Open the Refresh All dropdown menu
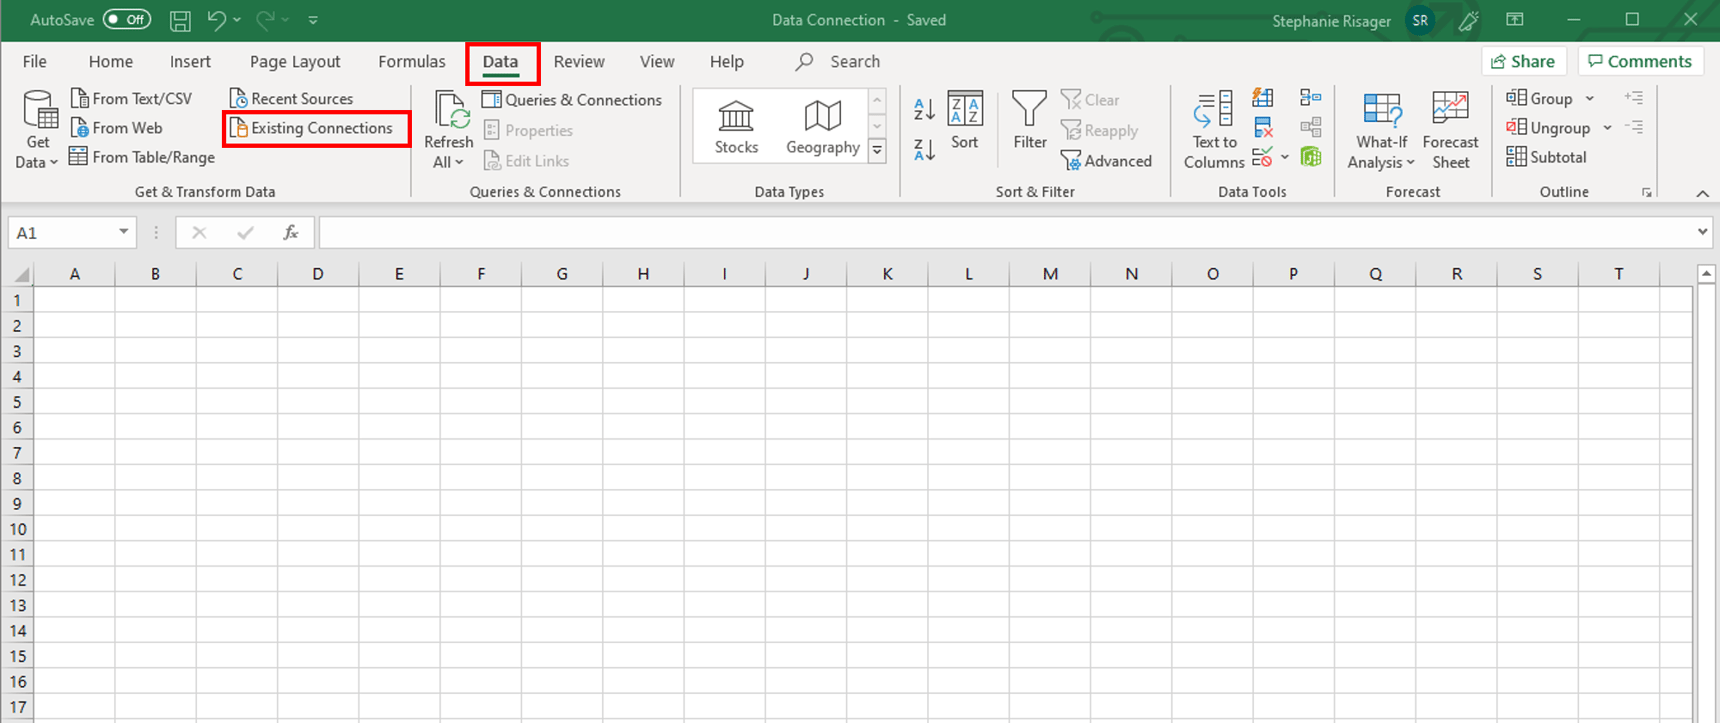 [448, 162]
